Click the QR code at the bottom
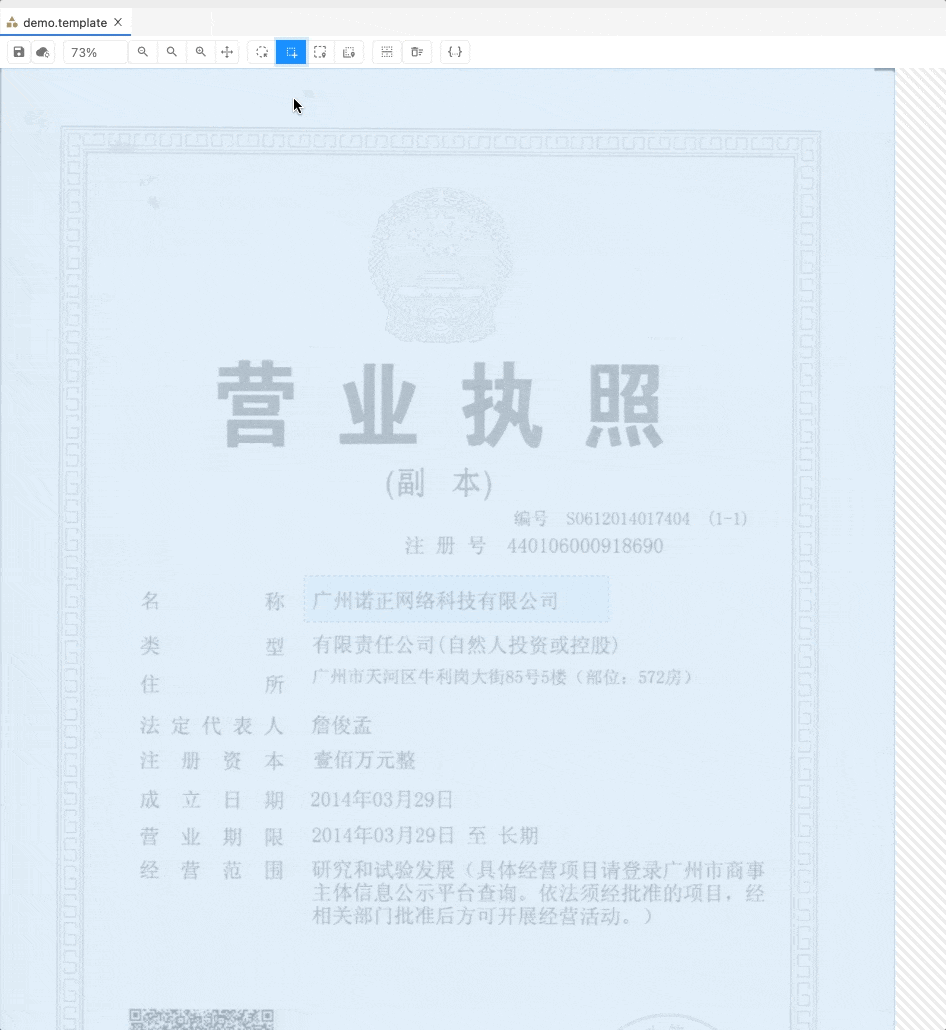The image size is (946, 1030). (201, 1019)
